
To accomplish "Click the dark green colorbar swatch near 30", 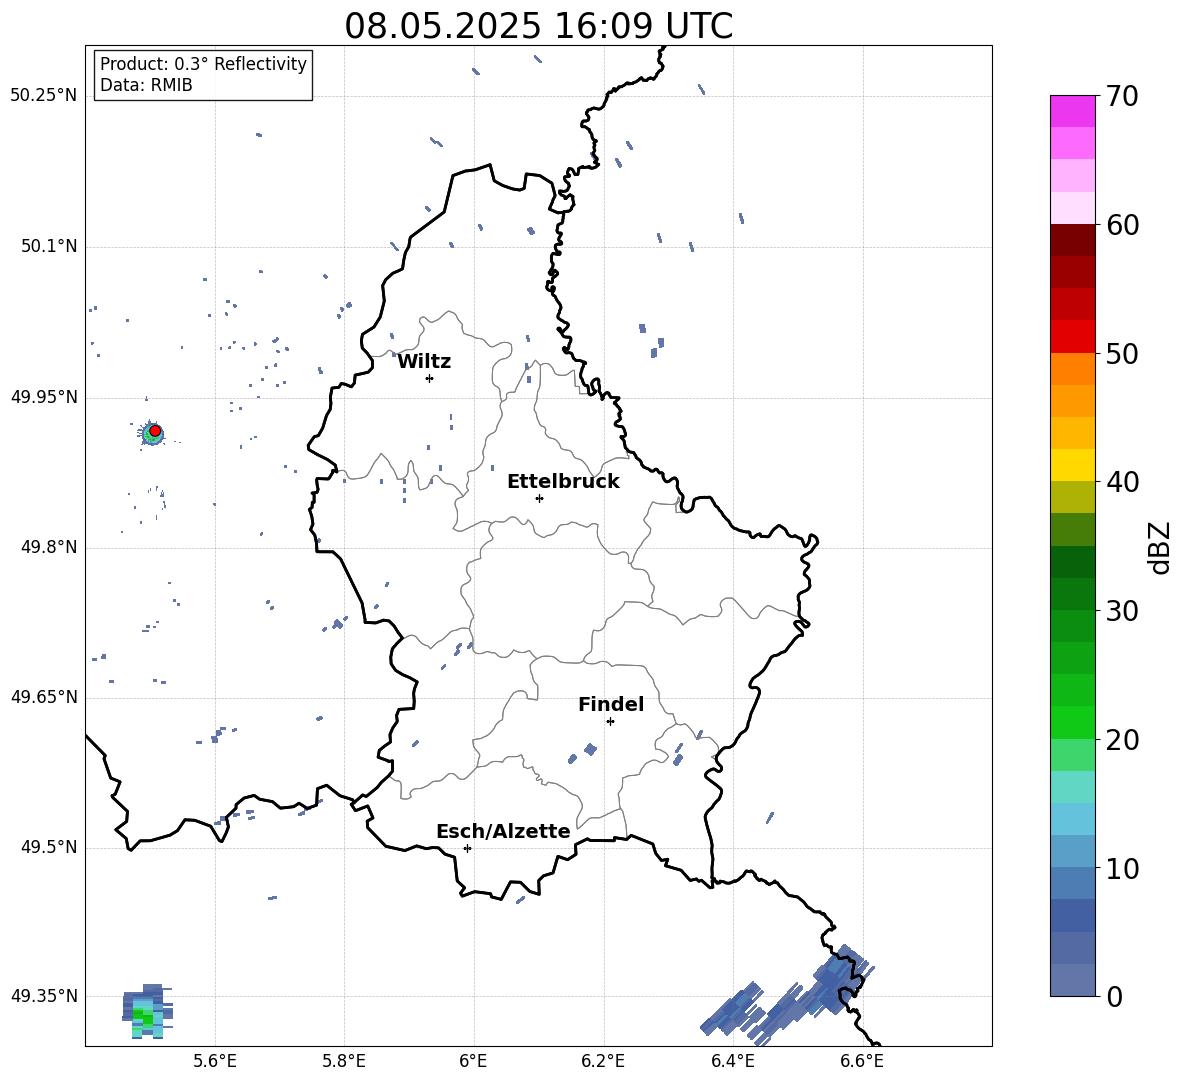I will (1072, 593).
